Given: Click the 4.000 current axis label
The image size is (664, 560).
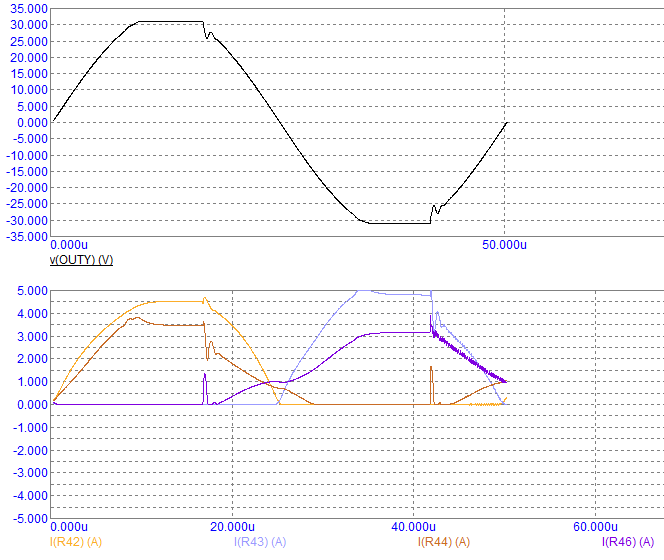Looking at the screenshot, I should [32, 313].
